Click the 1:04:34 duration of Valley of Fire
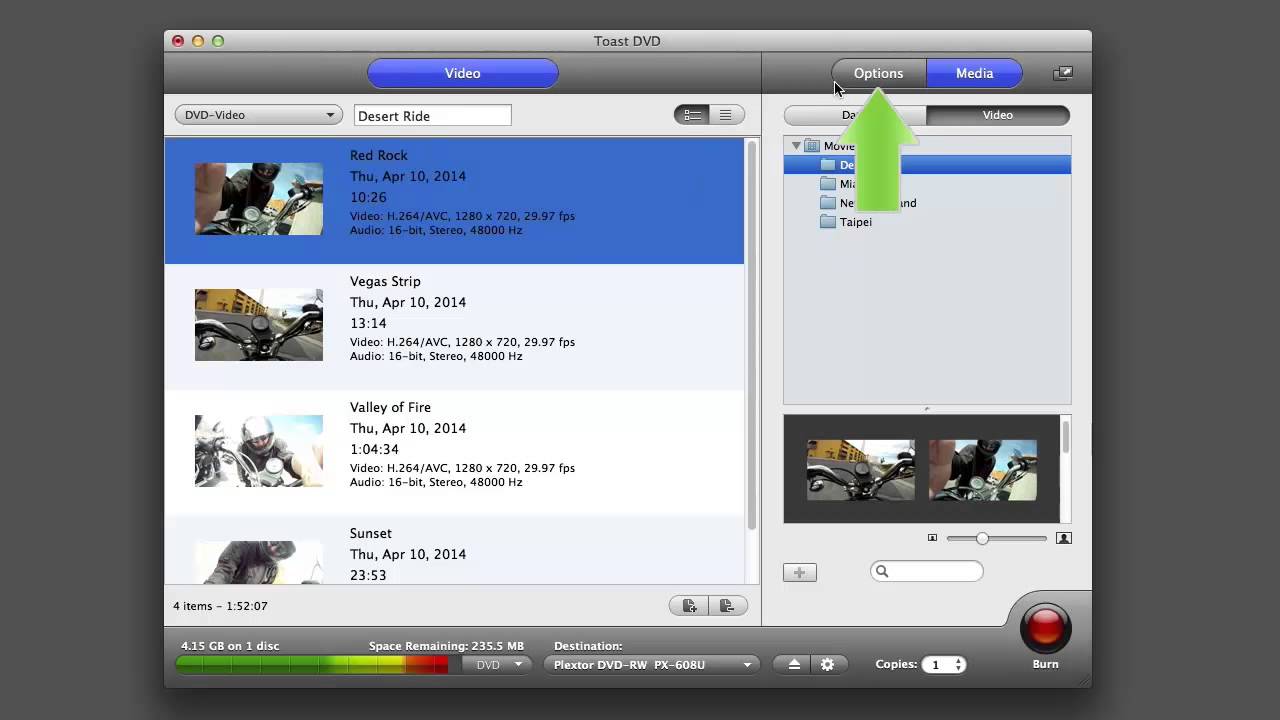This screenshot has height=720, width=1280. (374, 450)
